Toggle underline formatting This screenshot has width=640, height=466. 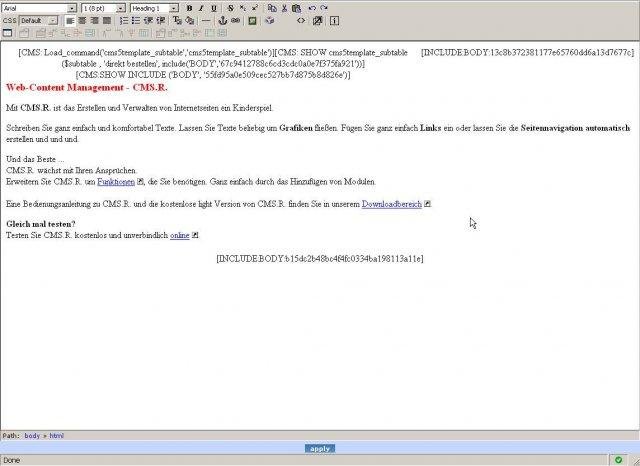[213, 8]
